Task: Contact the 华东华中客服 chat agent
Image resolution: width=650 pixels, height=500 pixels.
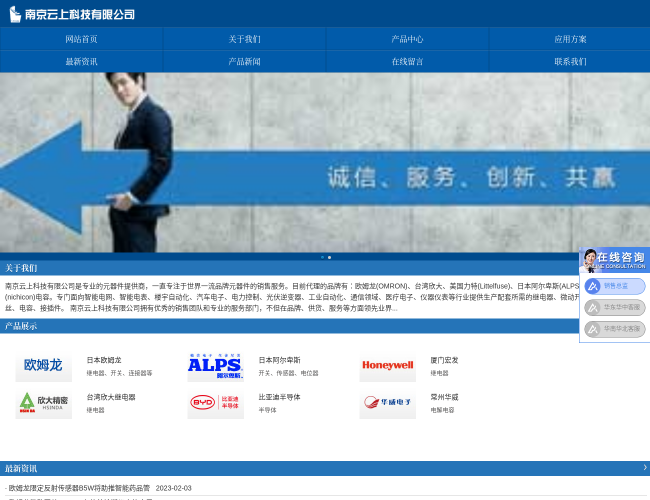Action: click(x=615, y=308)
